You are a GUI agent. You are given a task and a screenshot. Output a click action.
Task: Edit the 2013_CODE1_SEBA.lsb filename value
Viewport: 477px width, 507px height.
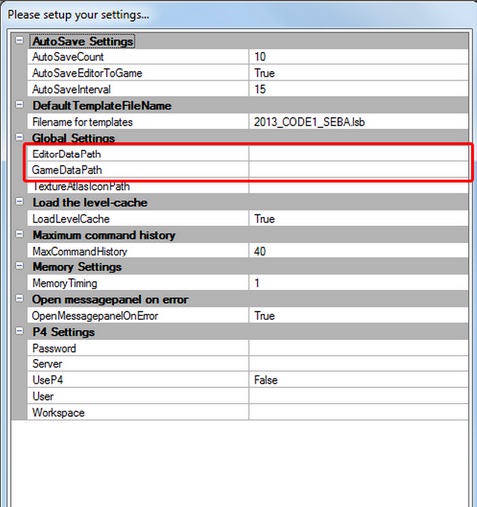click(x=359, y=122)
